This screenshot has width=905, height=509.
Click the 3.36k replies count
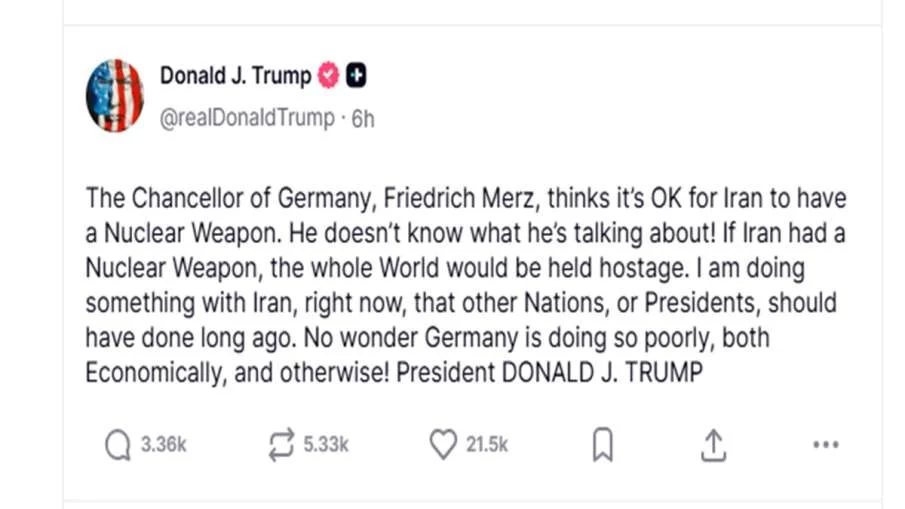coord(163,445)
